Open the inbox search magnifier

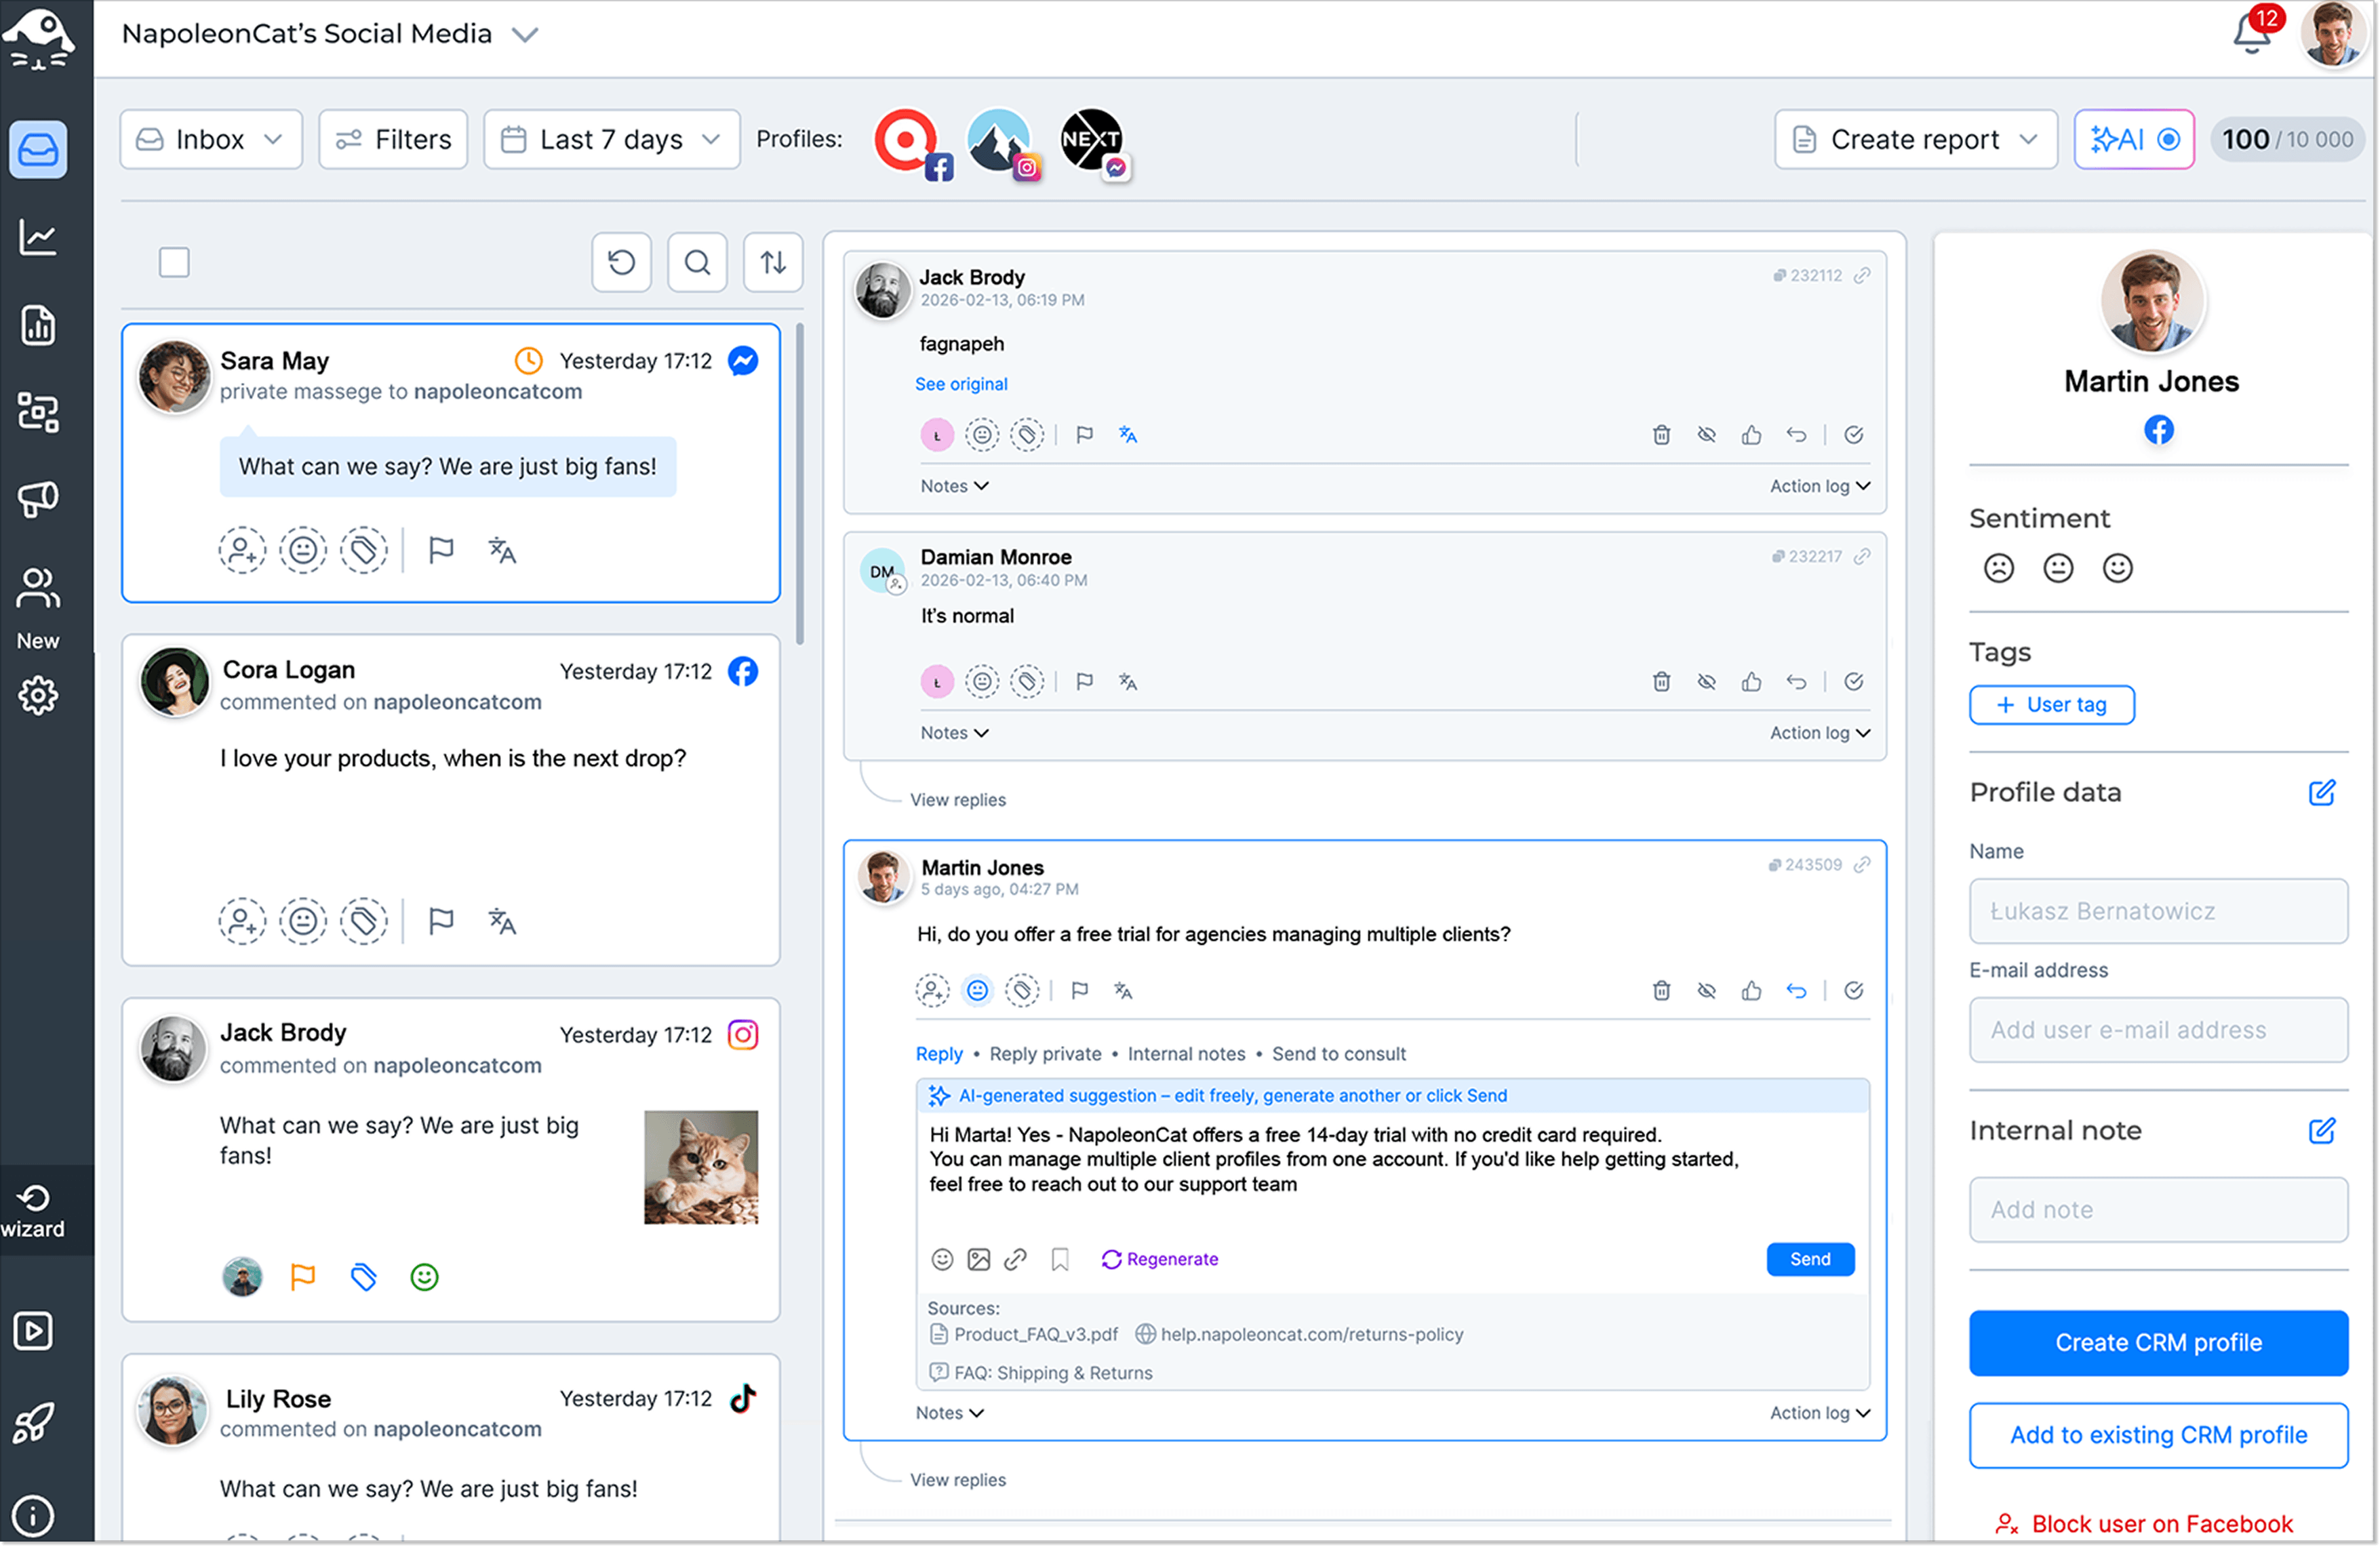tap(697, 263)
